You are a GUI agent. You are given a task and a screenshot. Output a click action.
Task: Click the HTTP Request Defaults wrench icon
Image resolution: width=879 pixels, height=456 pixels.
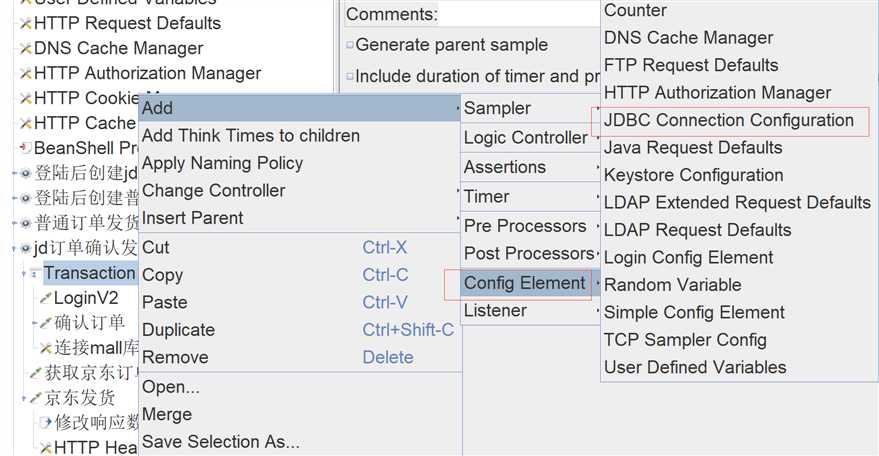click(26, 24)
